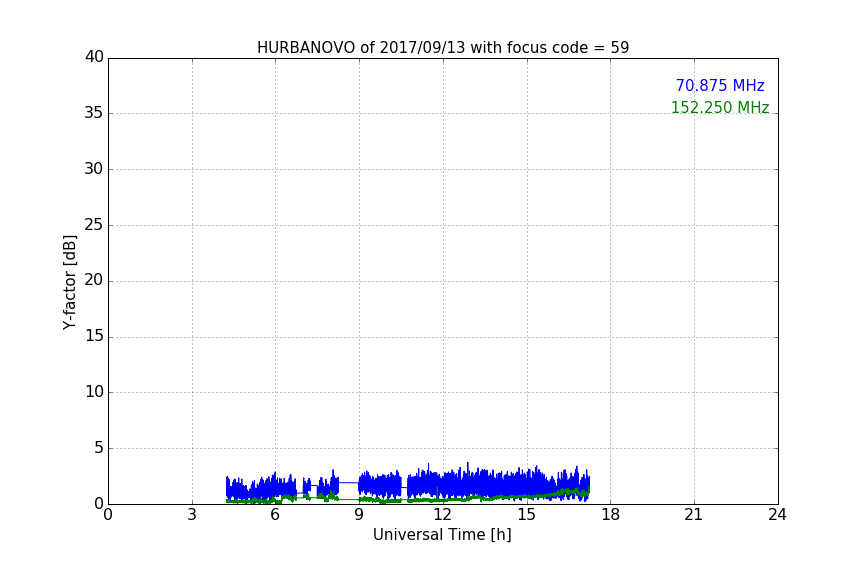Click the y-axis tick label '15'
The height and width of the screenshot is (576, 864).
[94, 336]
